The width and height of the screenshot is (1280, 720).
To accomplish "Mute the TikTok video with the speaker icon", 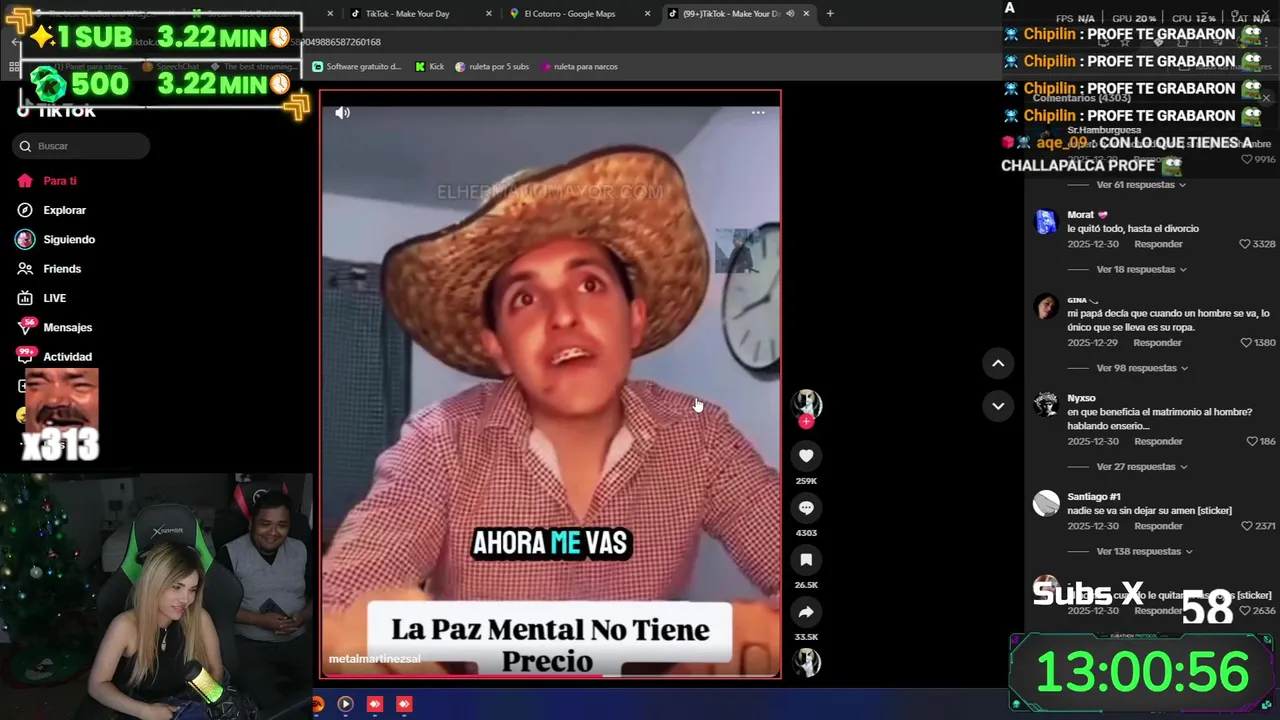I will click(x=342, y=113).
